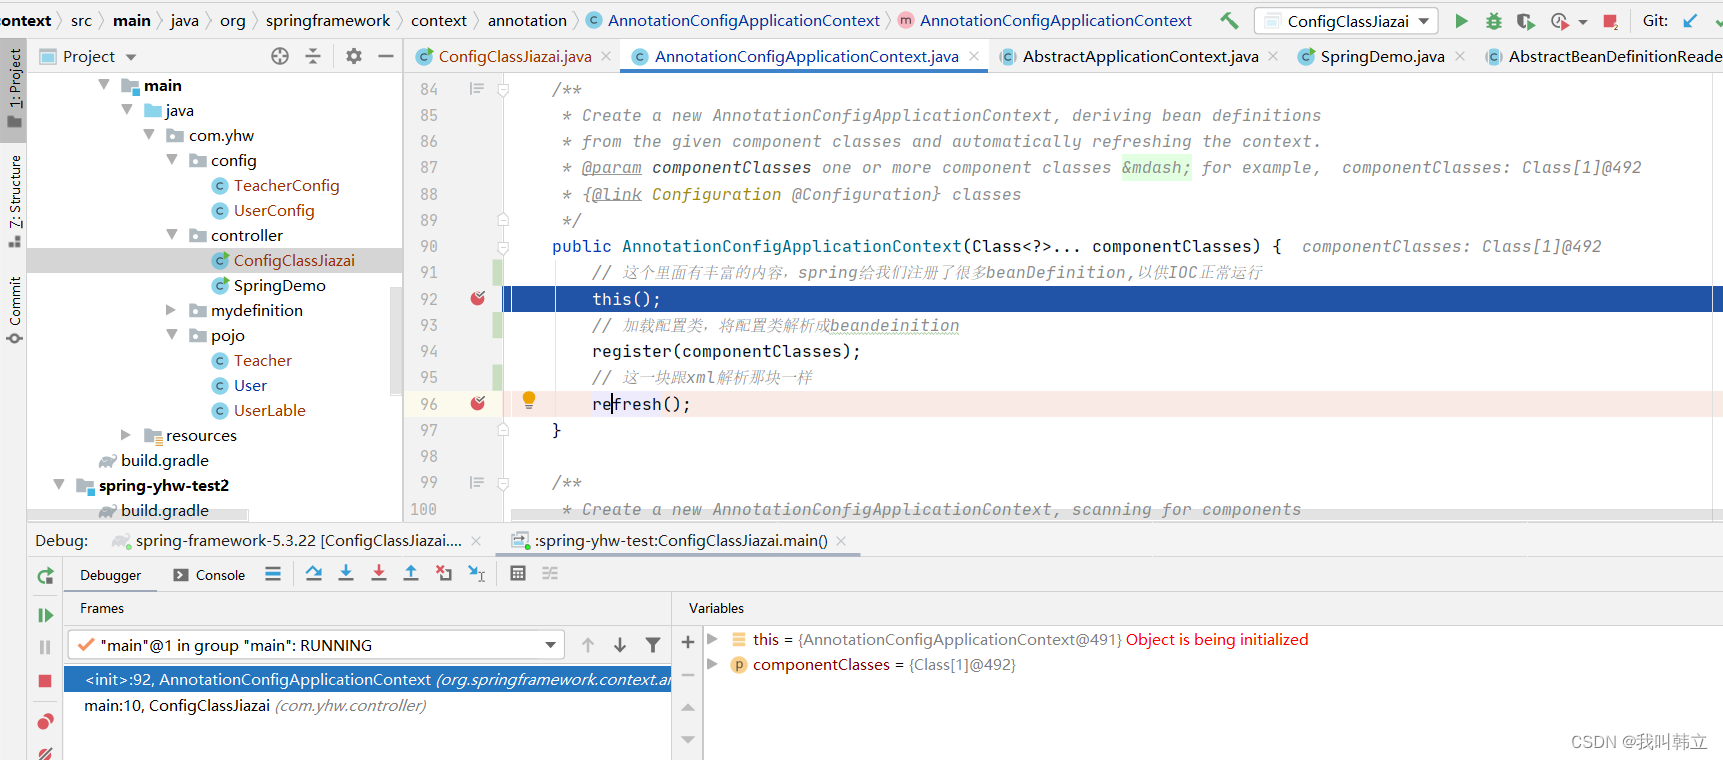Open the SpringDemo.java editor tab

pos(1382,56)
